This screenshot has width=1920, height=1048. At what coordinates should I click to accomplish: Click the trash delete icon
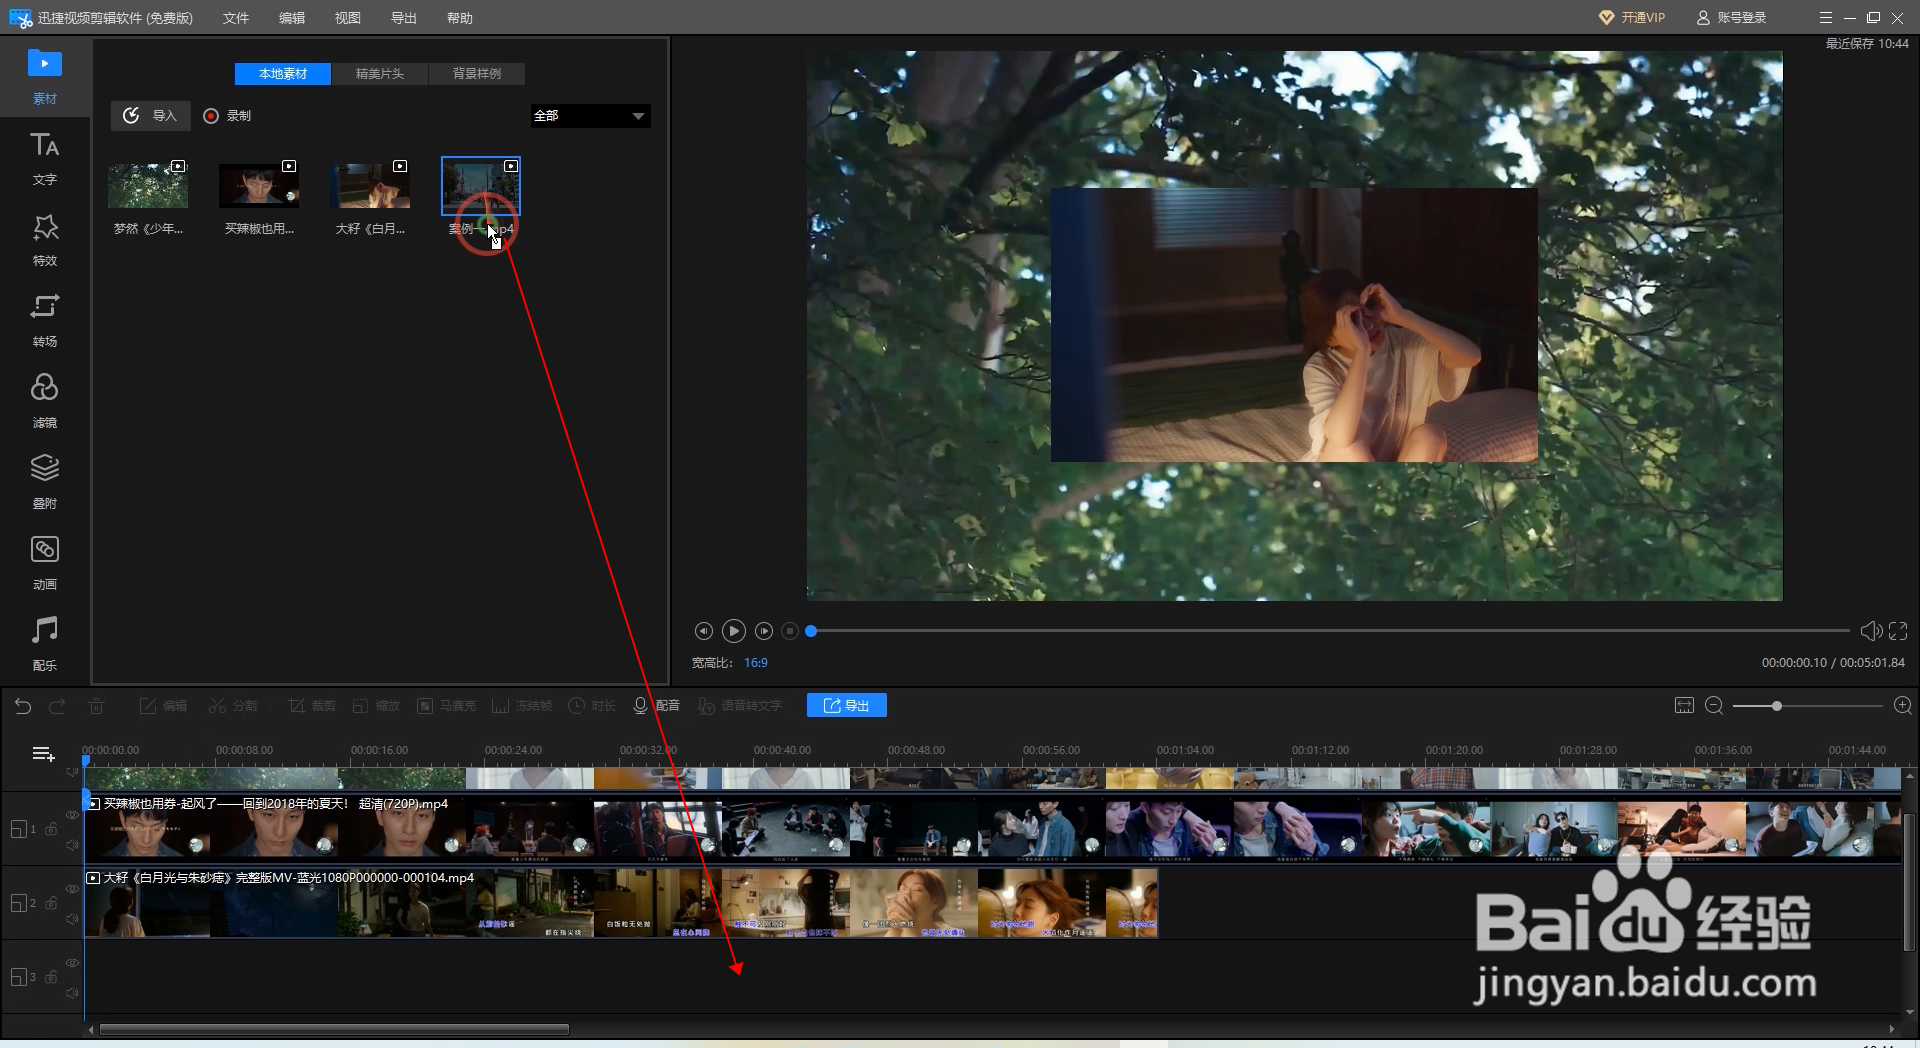[x=96, y=706]
